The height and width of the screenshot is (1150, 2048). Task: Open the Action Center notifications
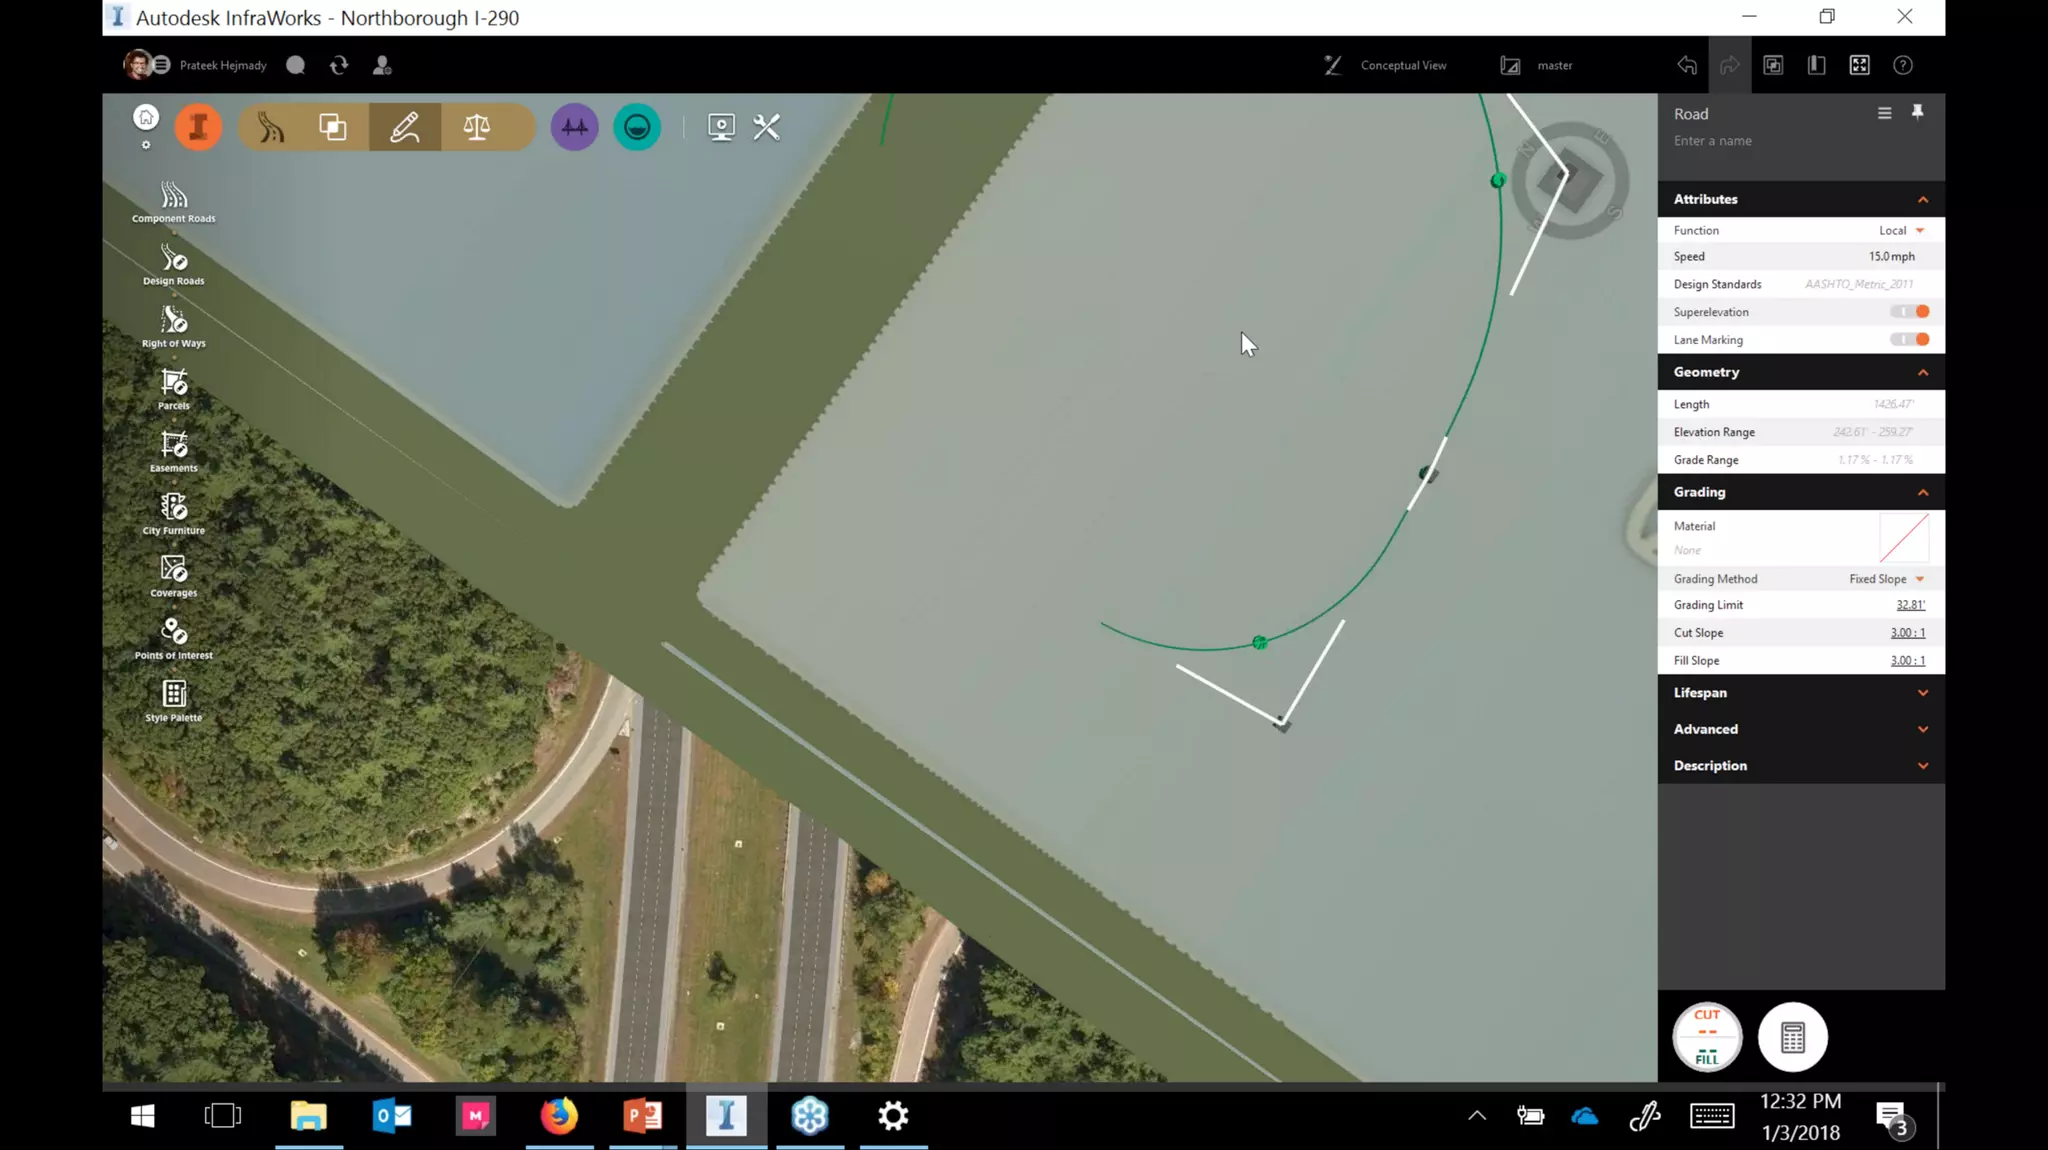pos(1892,1118)
